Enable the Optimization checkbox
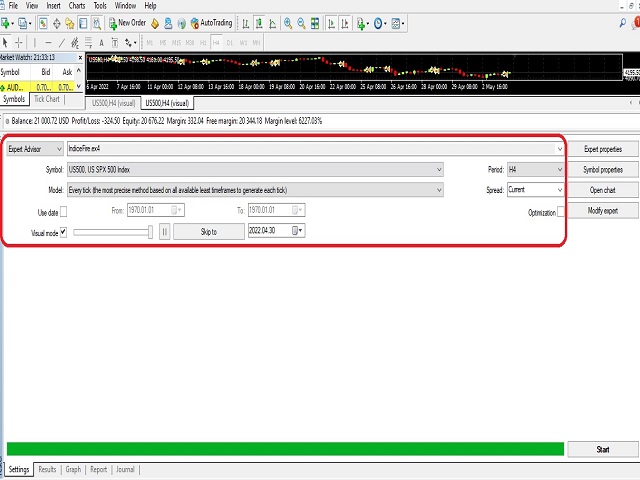Screen dimensions: 640x480 (x=560, y=212)
